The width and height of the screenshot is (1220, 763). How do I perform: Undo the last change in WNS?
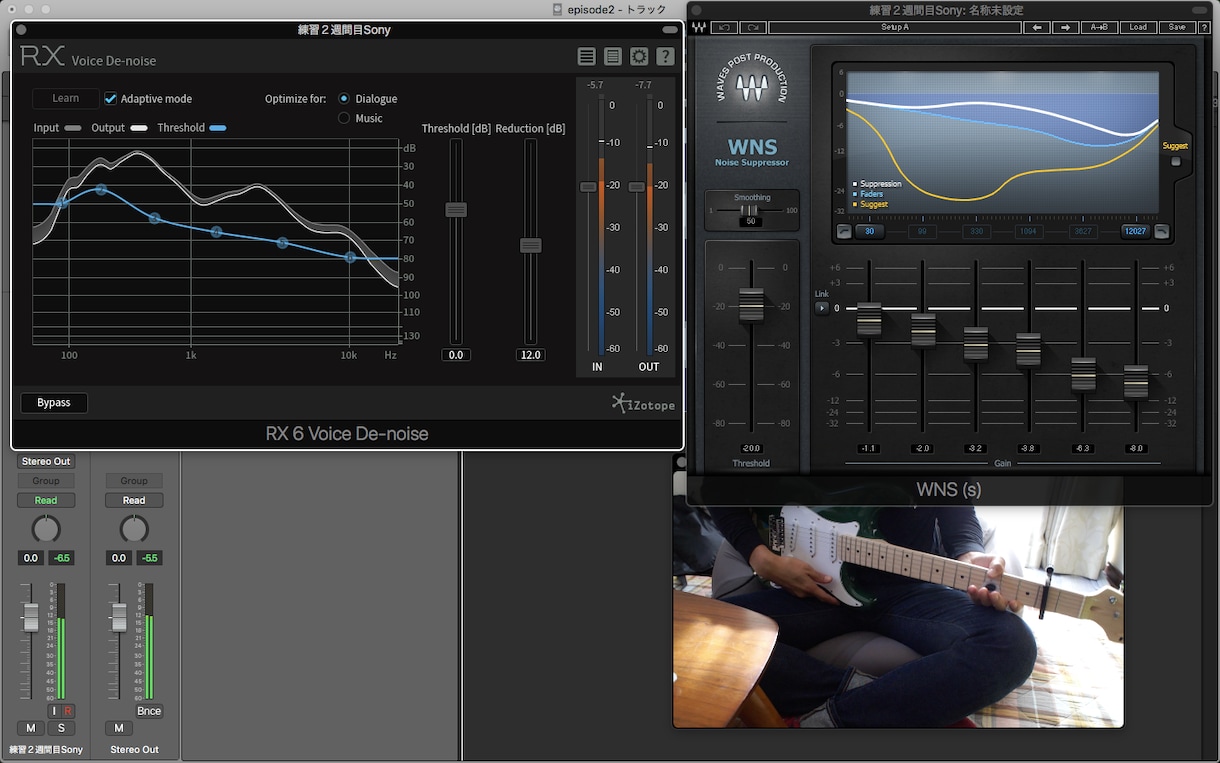click(724, 27)
